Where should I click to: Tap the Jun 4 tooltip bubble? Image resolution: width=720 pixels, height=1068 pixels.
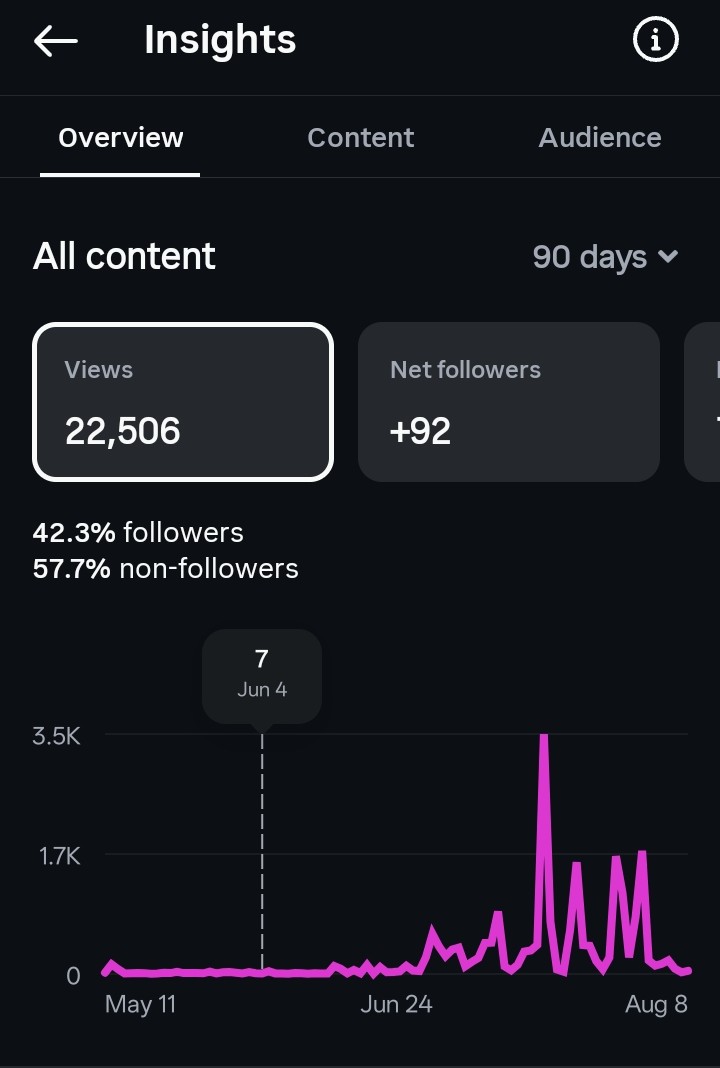coord(262,675)
